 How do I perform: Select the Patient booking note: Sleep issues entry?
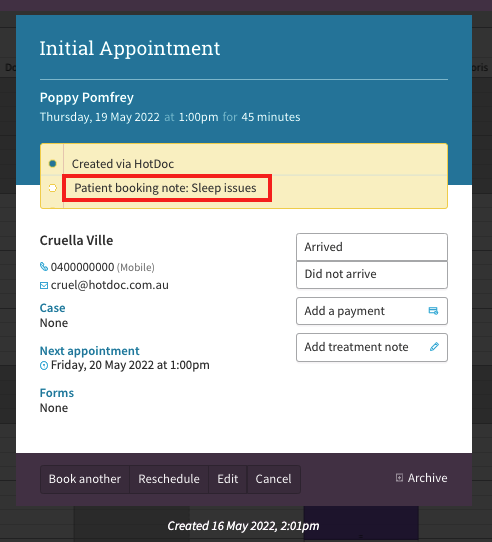165,188
